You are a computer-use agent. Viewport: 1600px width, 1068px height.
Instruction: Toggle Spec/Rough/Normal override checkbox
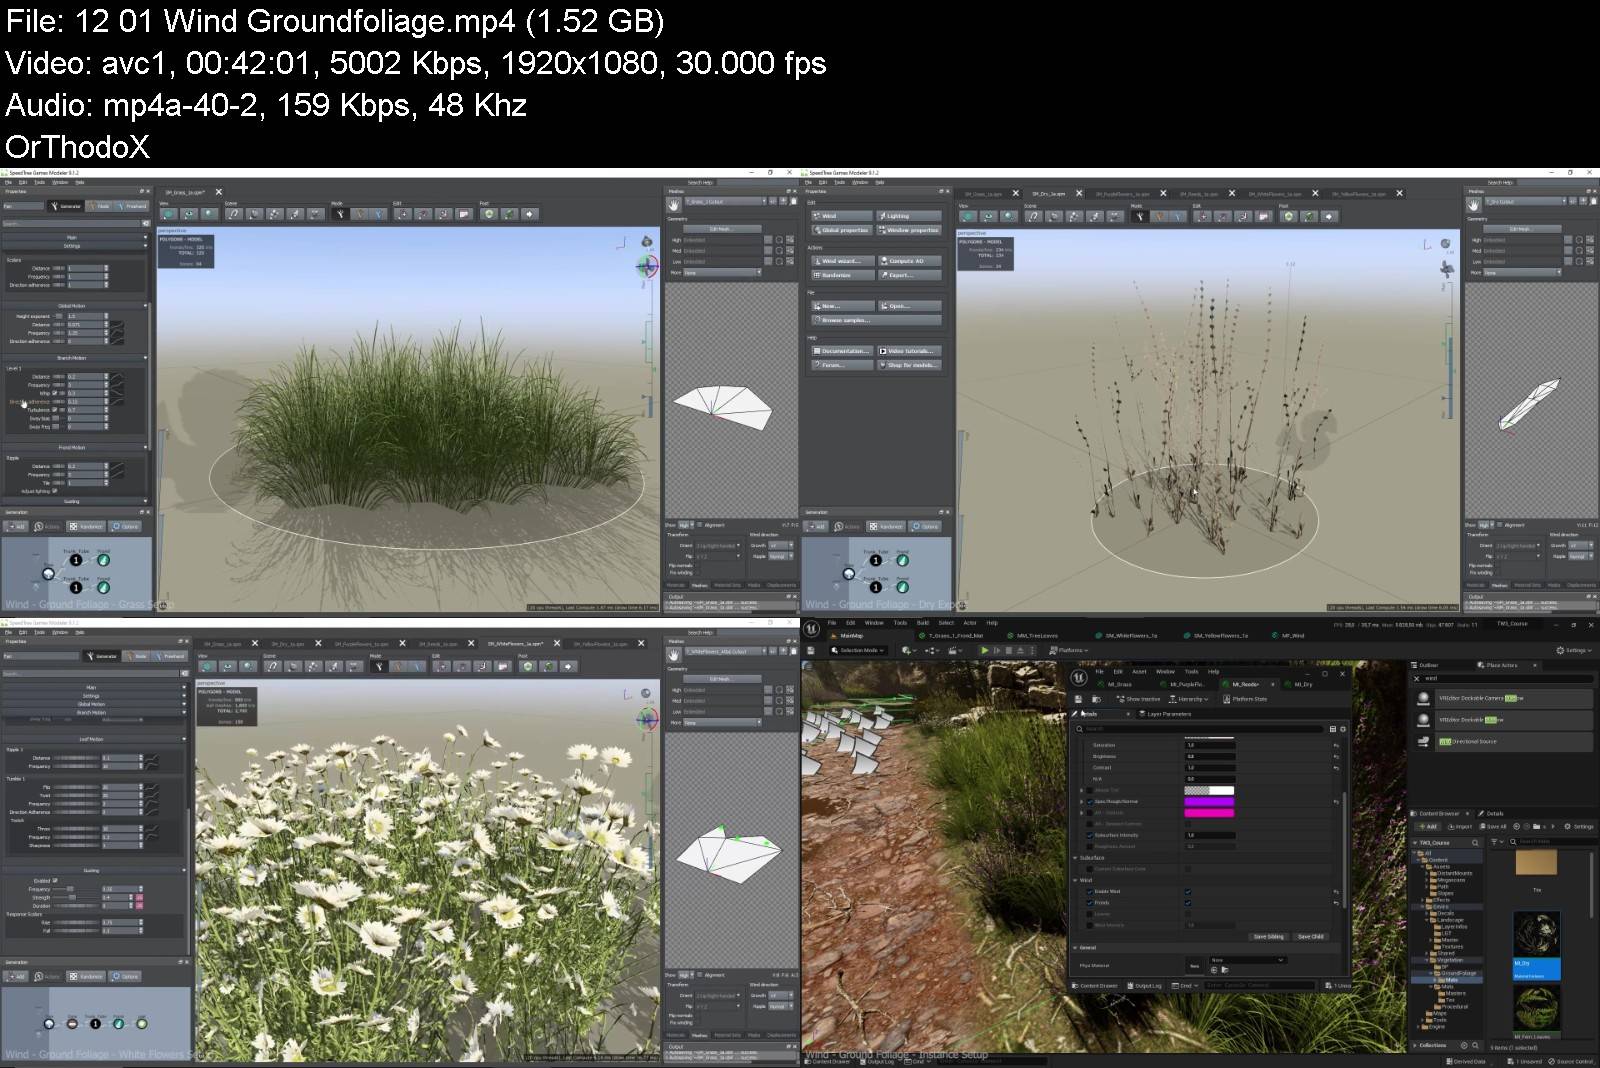click(1090, 801)
